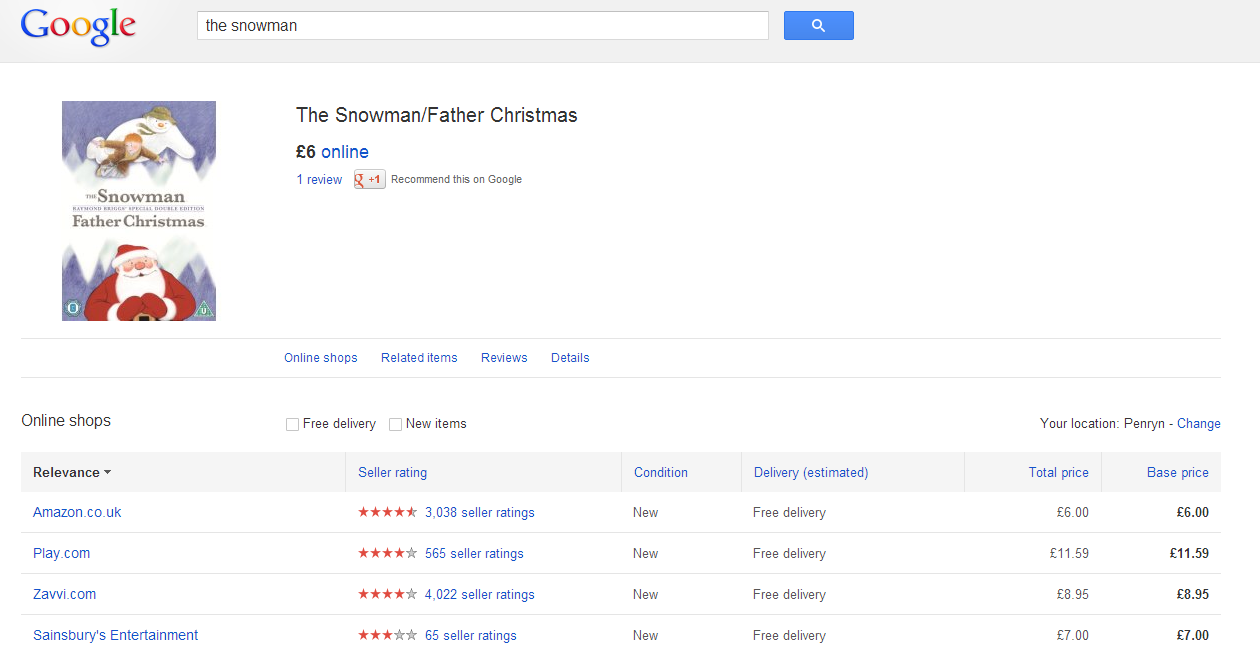Click Amazon.co.uk star rating icons
1260x653 pixels.
click(x=388, y=513)
